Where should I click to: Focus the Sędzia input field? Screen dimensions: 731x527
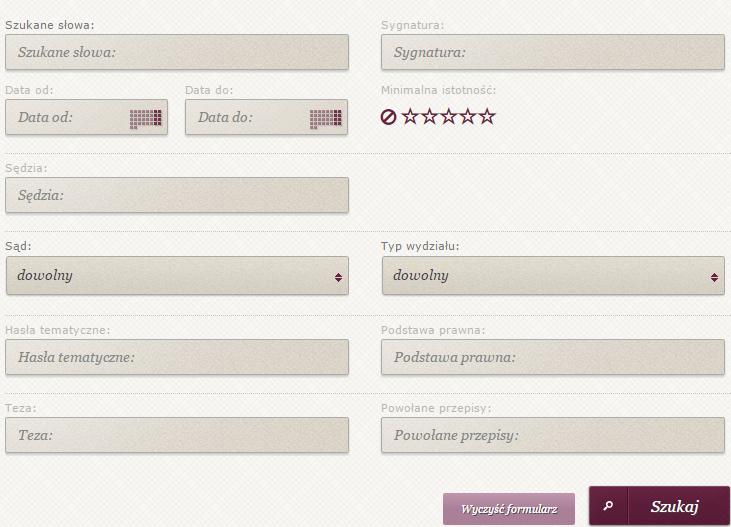(x=177, y=195)
